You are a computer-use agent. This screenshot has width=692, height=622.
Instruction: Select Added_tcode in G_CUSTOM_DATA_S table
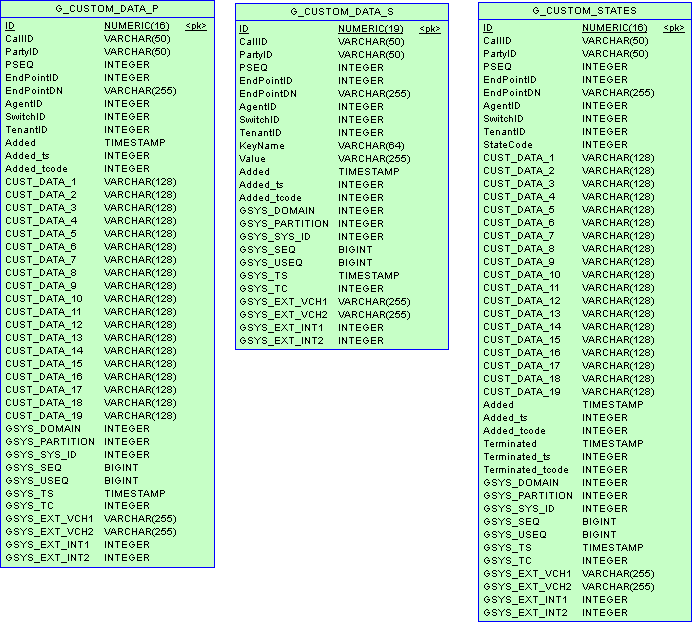(x=270, y=198)
